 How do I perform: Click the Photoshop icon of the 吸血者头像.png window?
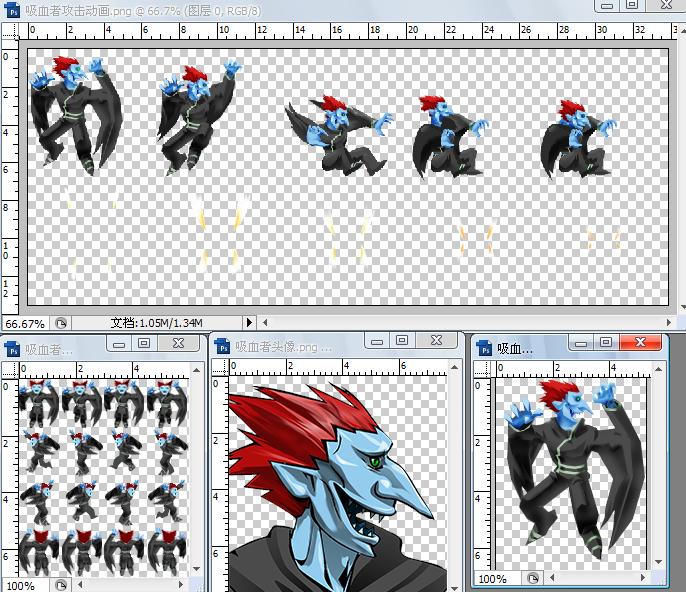(223, 347)
